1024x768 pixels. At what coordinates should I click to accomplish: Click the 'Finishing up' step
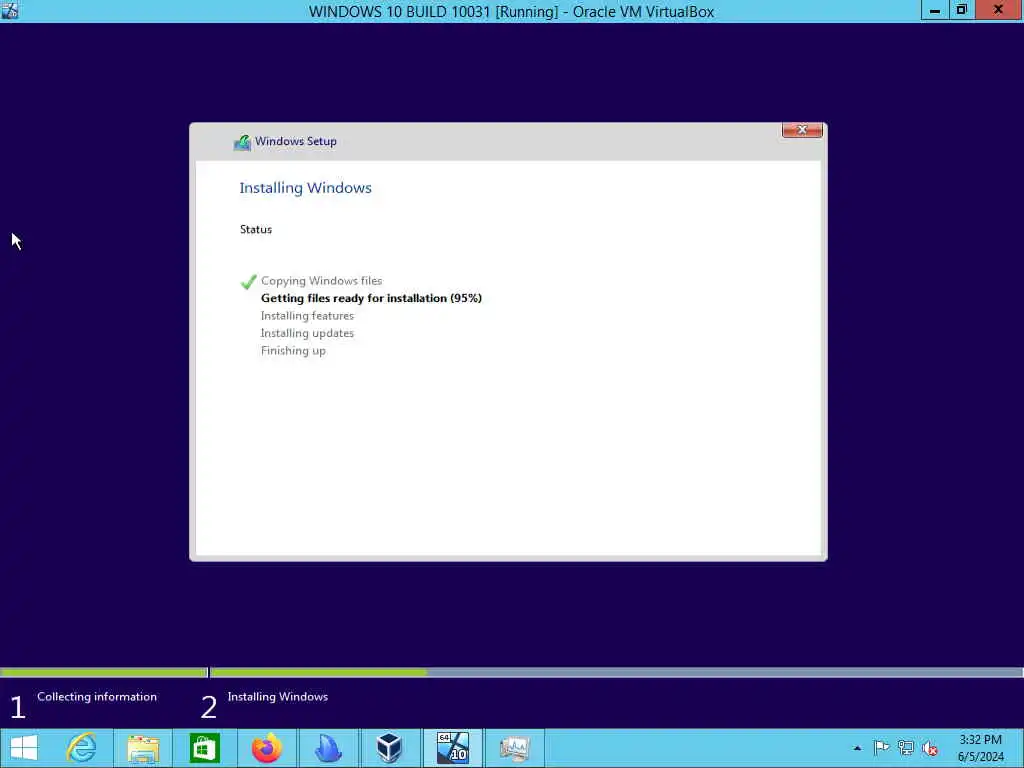pyautogui.click(x=293, y=351)
